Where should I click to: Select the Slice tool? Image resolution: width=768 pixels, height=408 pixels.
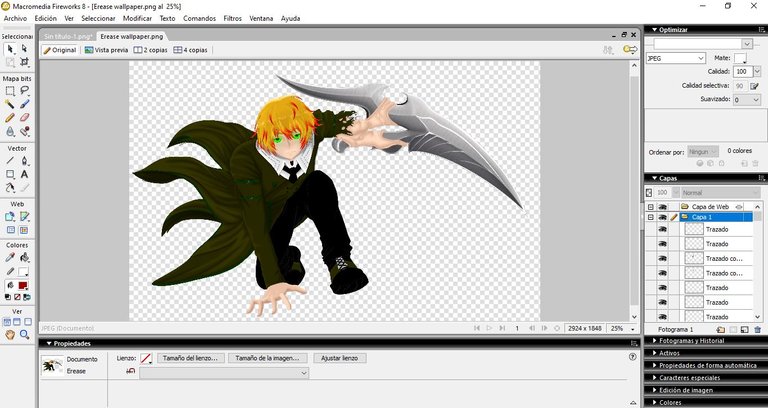point(24,216)
